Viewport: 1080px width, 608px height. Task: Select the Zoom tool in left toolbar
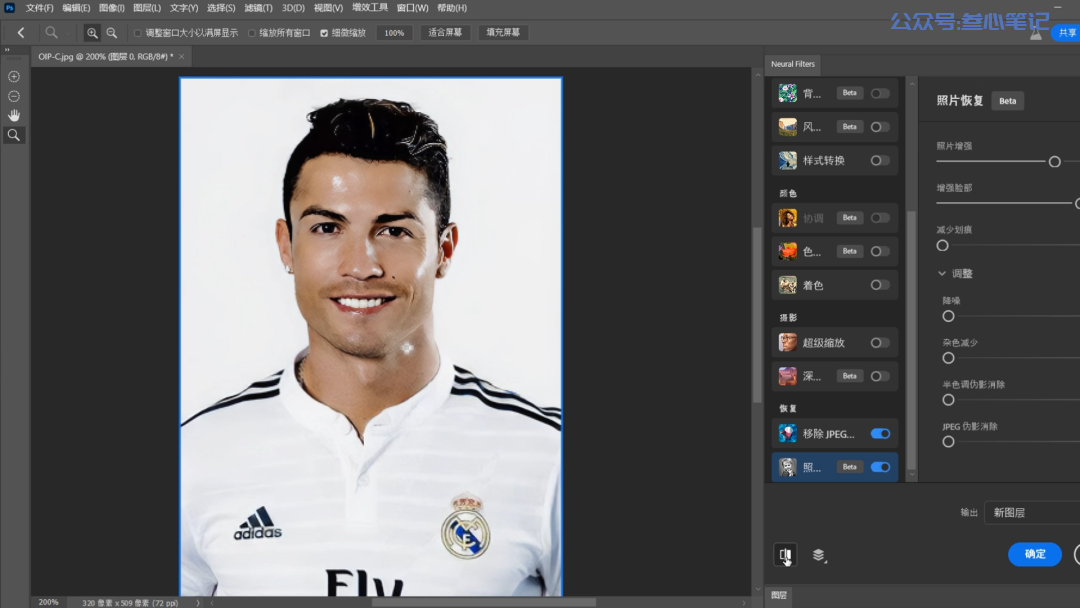(x=14, y=134)
